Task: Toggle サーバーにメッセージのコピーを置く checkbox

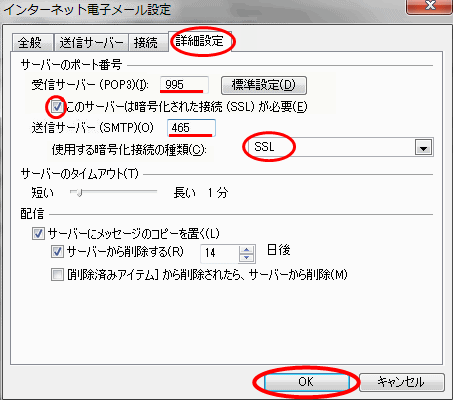Action: coord(38,233)
